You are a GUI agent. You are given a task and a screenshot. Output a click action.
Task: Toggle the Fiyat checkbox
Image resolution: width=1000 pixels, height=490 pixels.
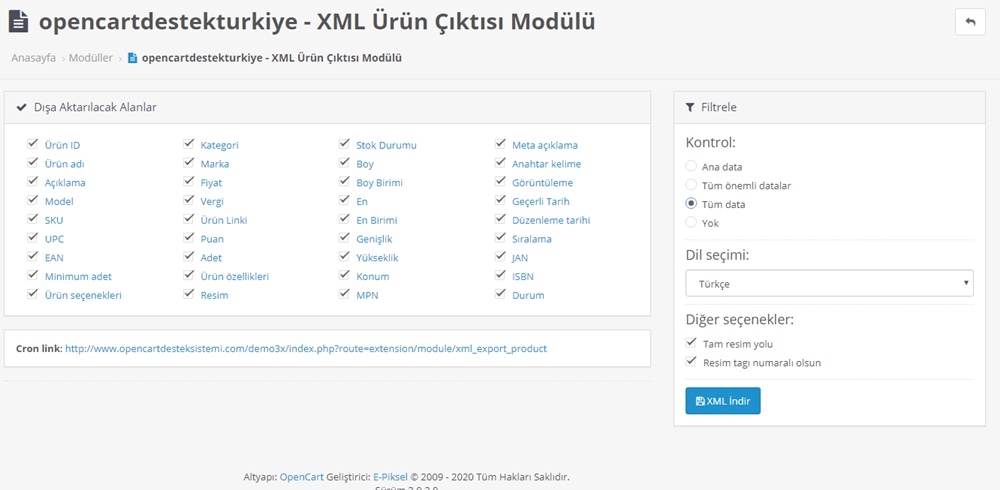tap(188, 181)
